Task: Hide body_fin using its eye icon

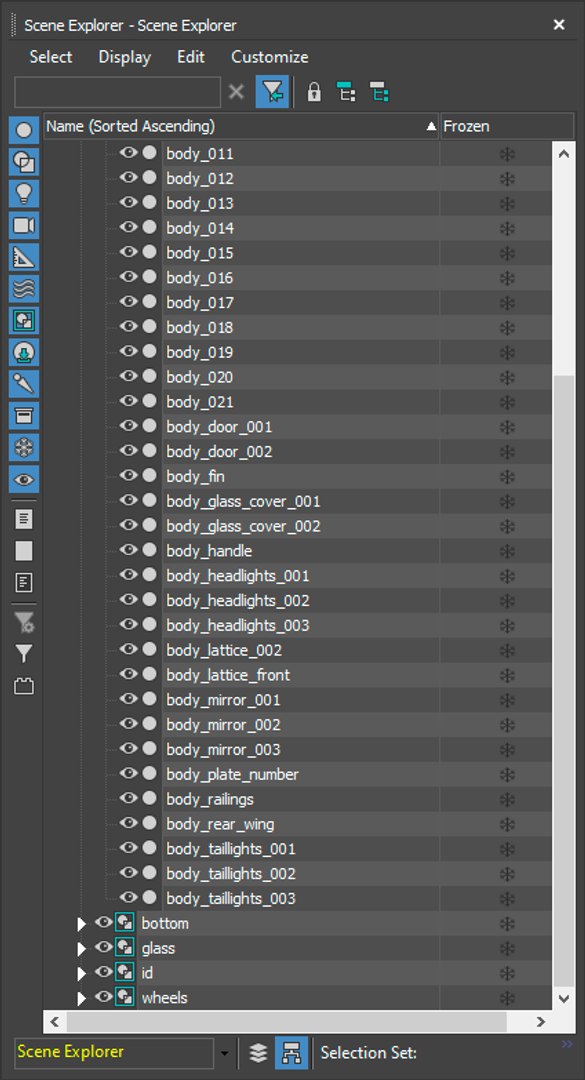Action: pos(128,475)
